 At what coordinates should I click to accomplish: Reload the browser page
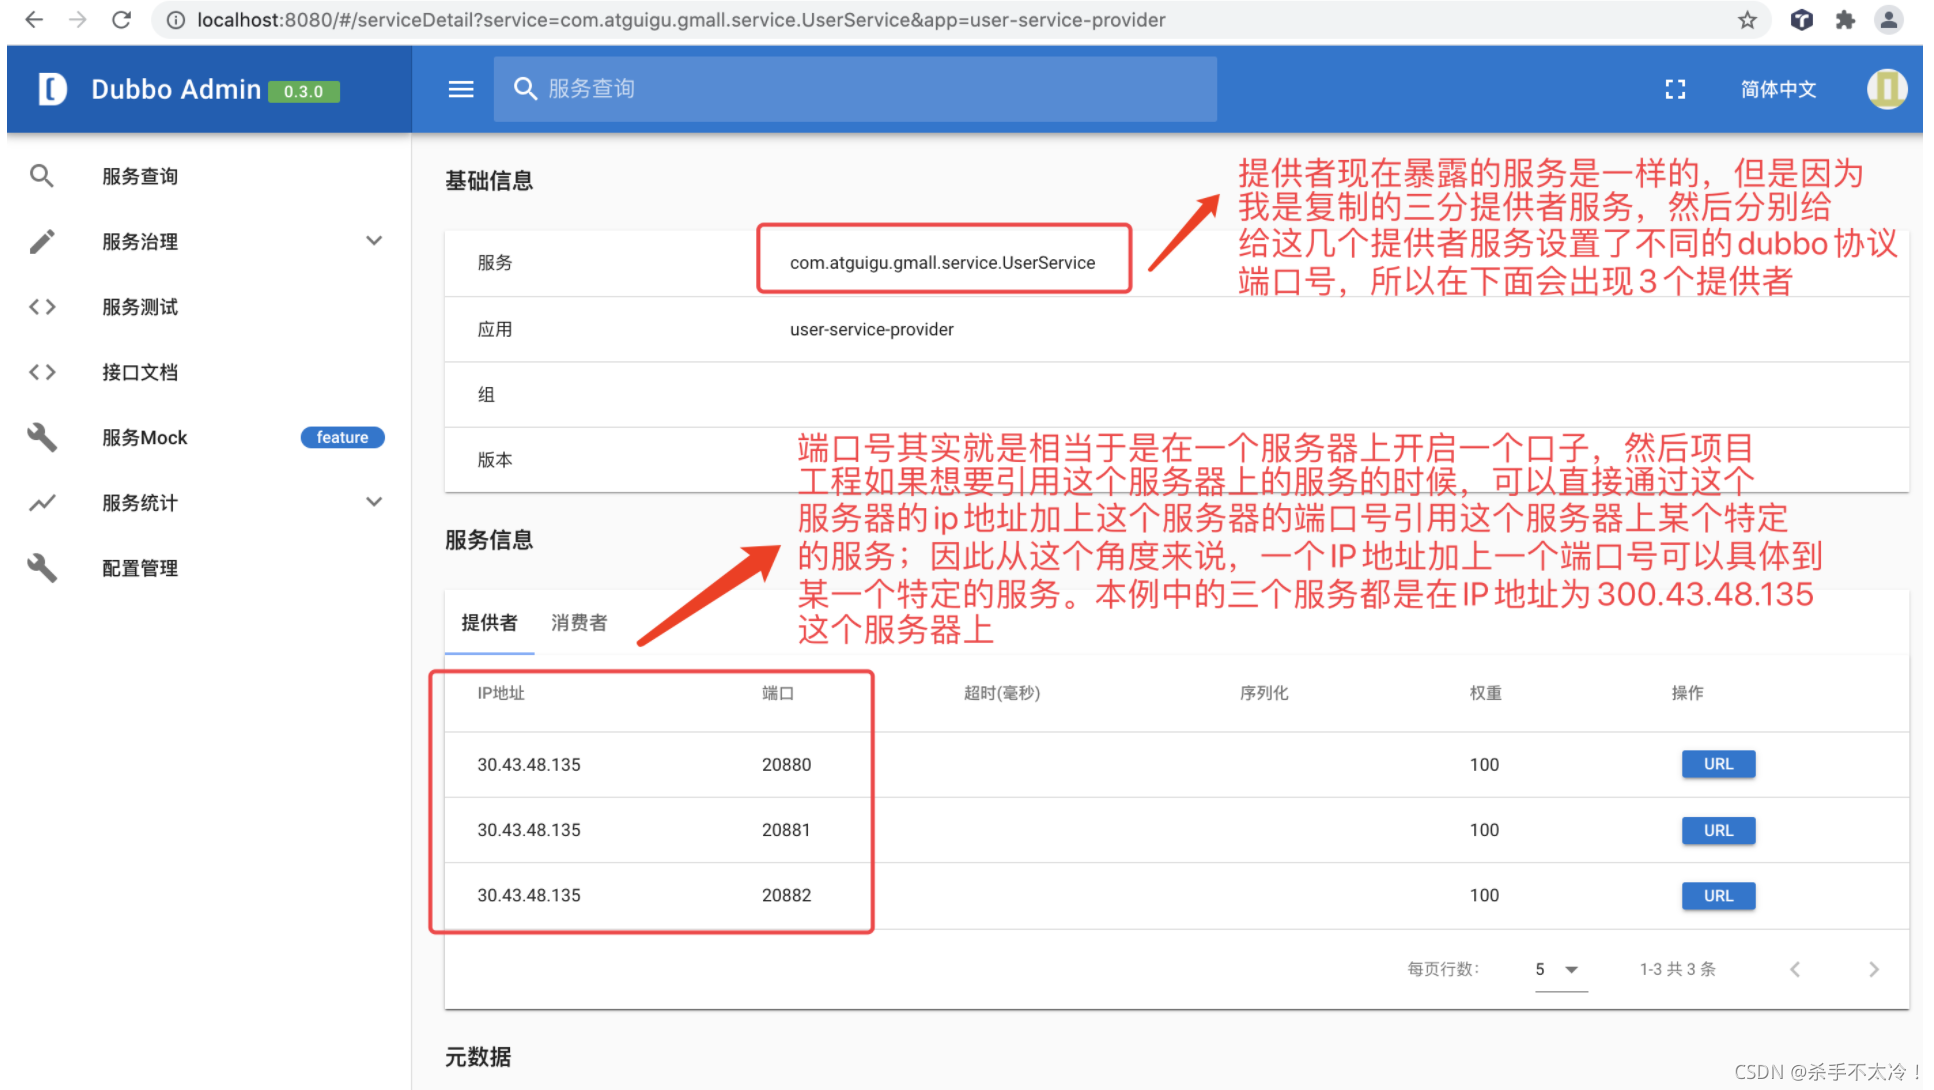pyautogui.click(x=121, y=20)
